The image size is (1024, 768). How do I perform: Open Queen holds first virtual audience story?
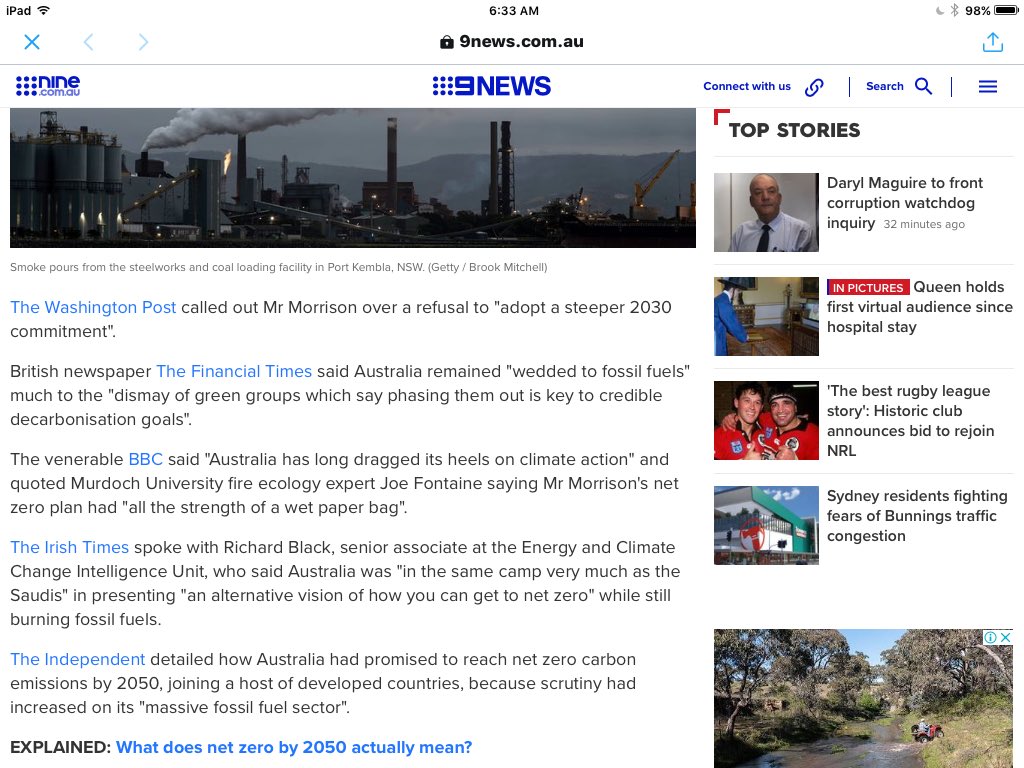[920, 307]
